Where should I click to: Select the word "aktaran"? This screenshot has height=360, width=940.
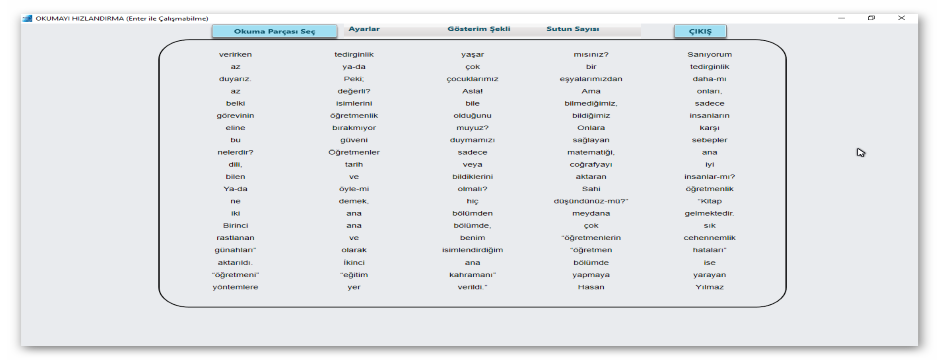coord(591,177)
